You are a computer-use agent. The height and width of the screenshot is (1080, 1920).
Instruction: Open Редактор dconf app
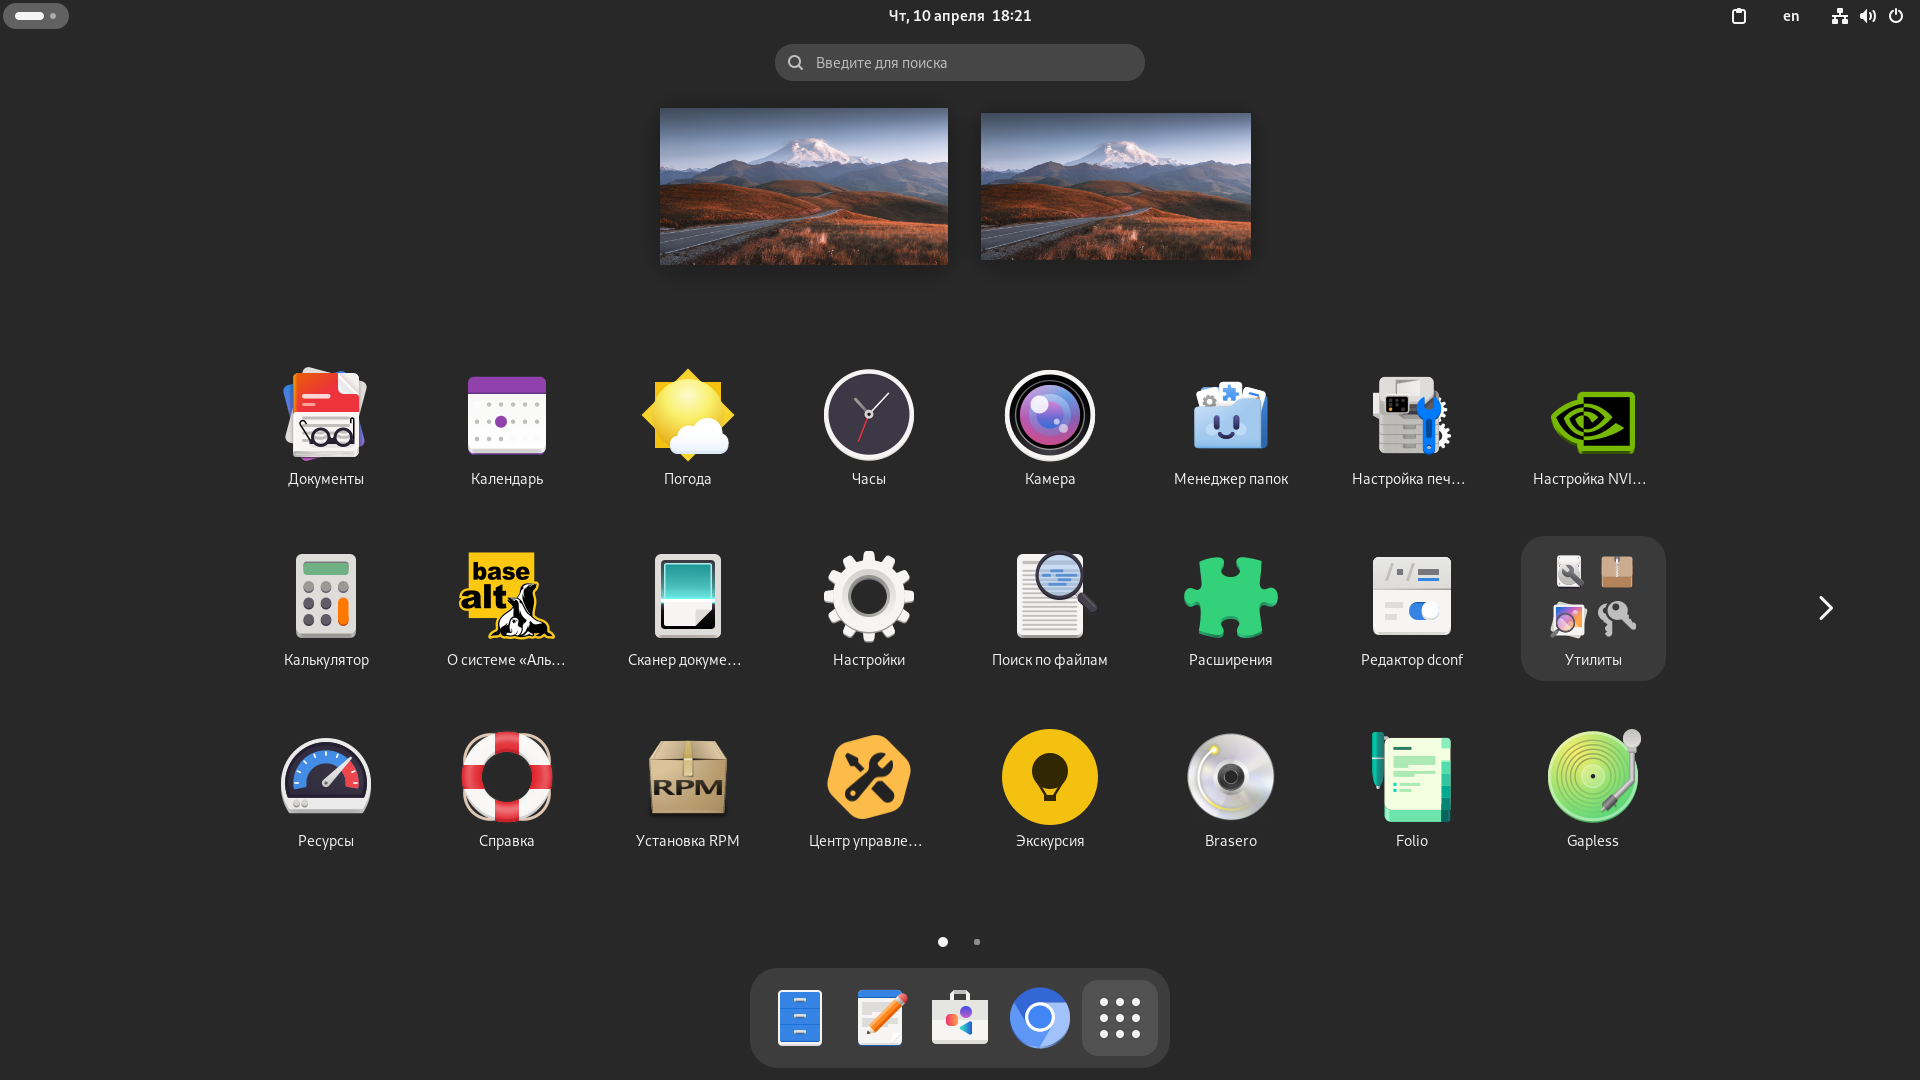coord(1412,608)
